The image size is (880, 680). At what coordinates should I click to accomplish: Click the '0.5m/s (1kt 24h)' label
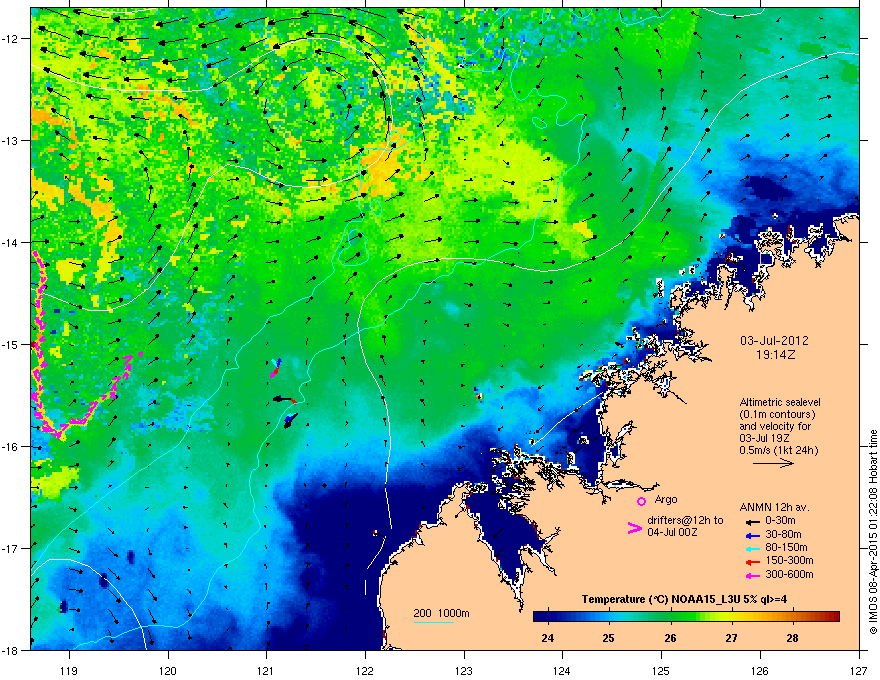[778, 450]
